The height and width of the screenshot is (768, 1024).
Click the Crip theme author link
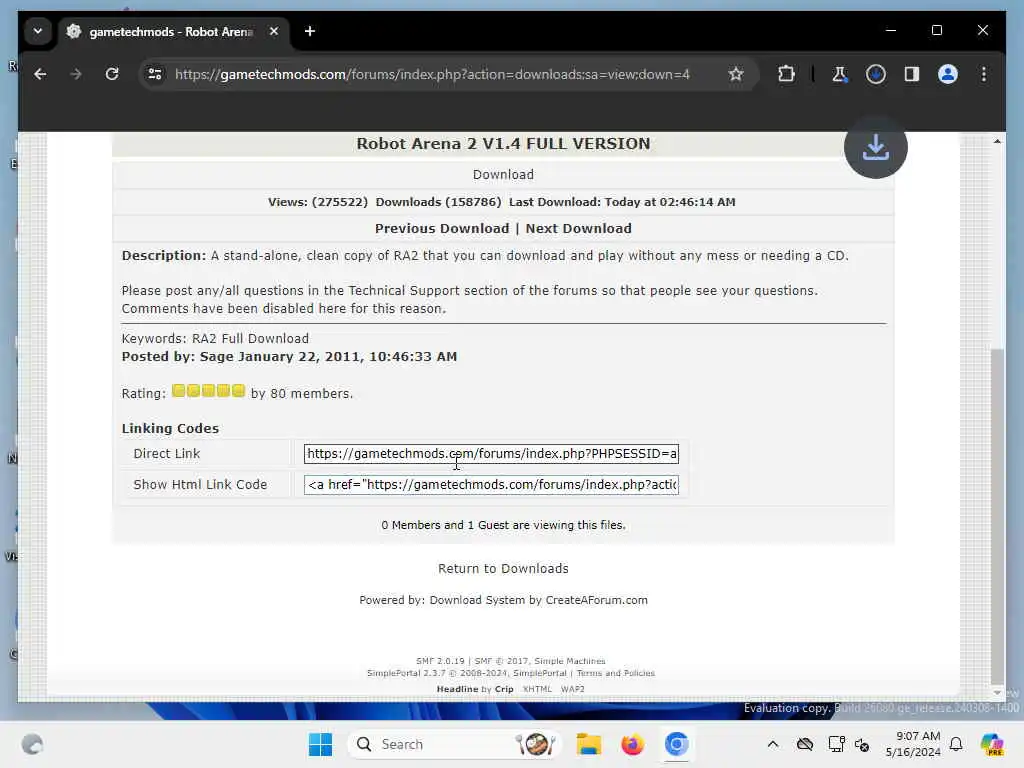pos(504,689)
